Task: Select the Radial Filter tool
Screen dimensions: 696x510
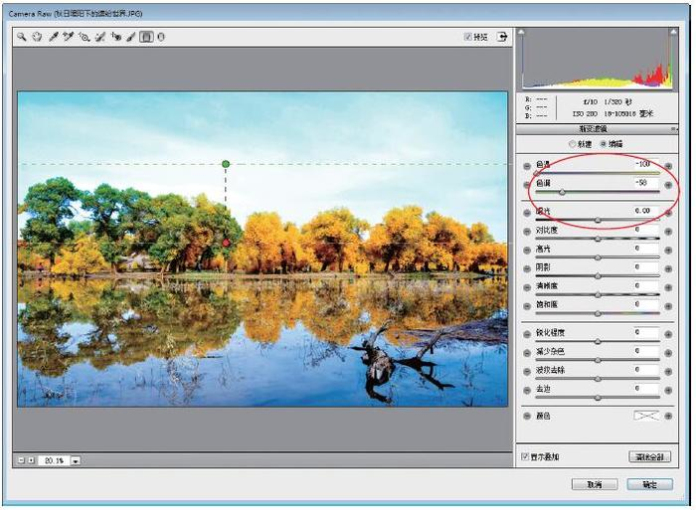Action: (x=160, y=37)
